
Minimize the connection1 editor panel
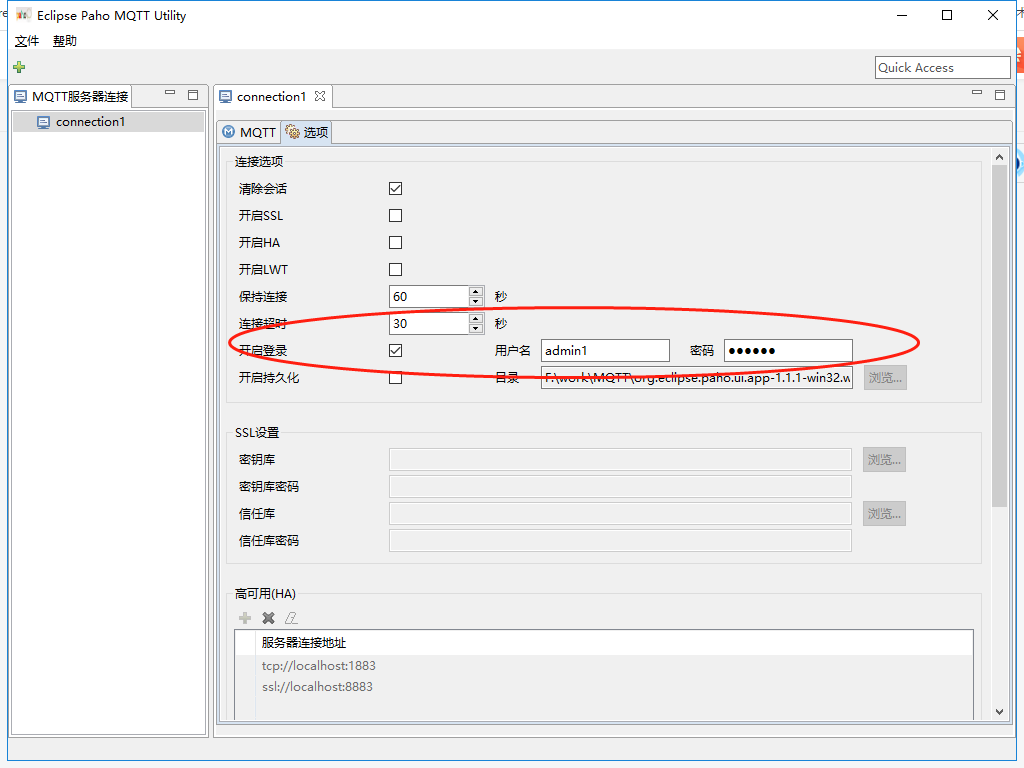[977, 93]
